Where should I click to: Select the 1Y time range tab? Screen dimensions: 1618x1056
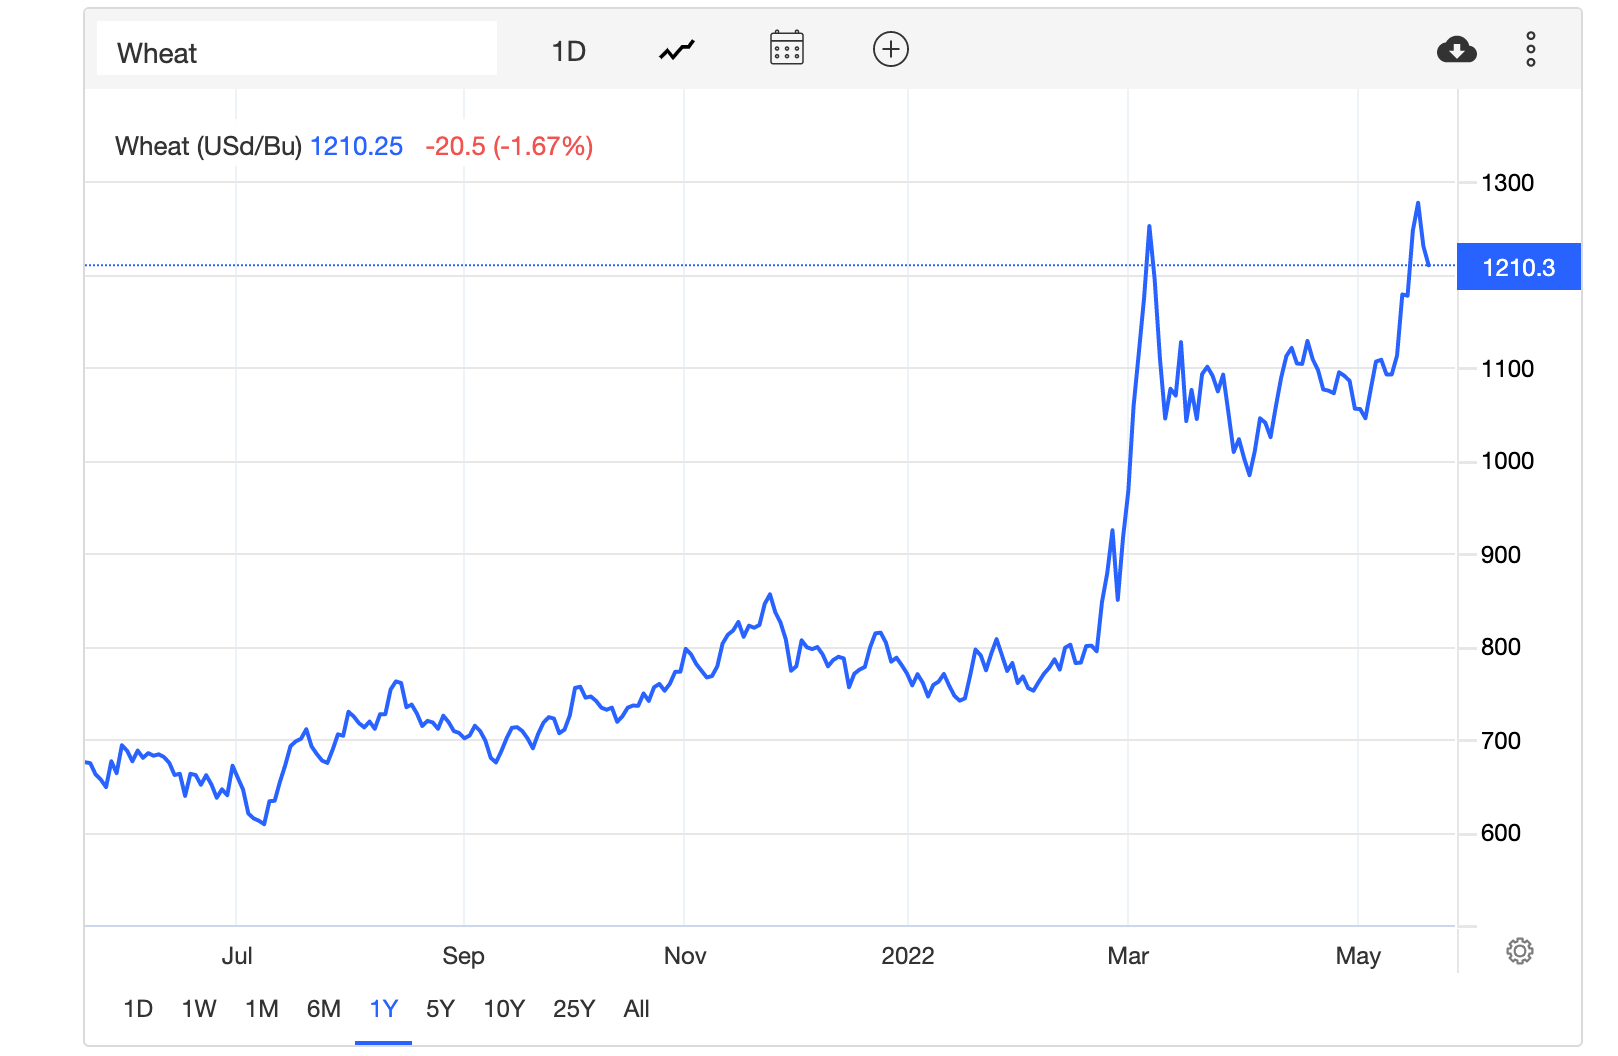tap(384, 1009)
